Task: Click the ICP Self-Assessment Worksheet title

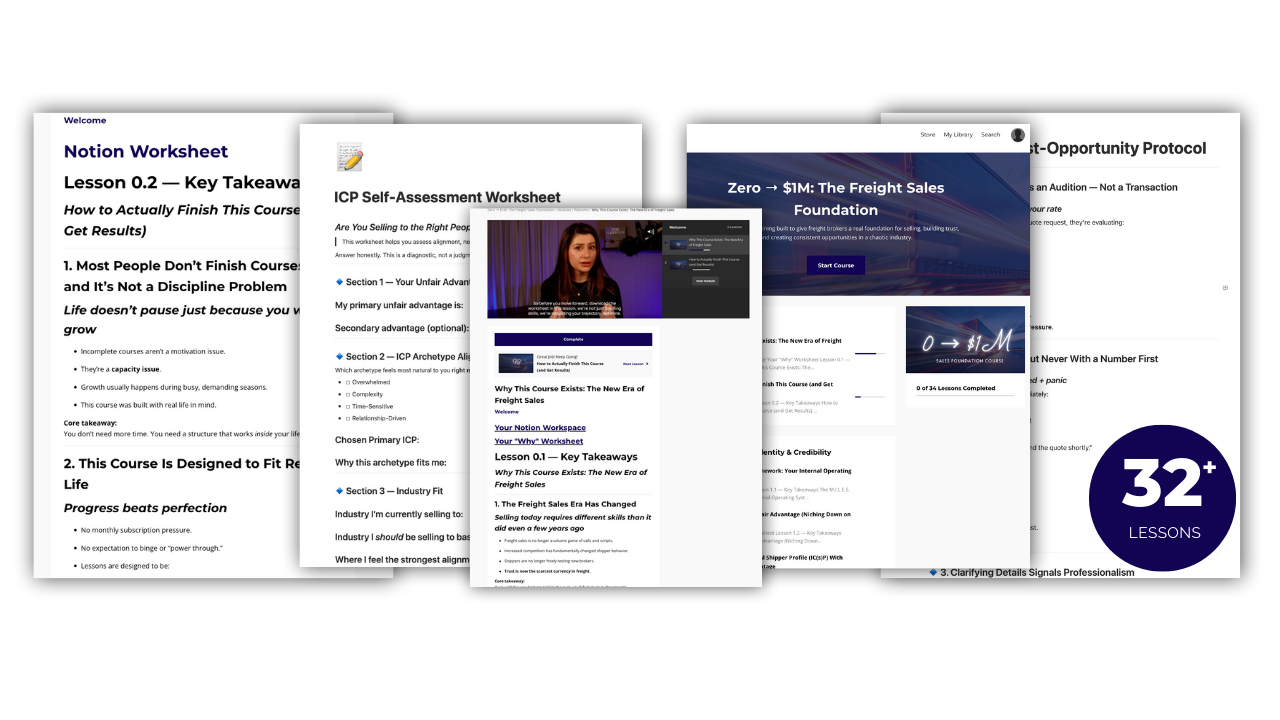Action: point(447,197)
